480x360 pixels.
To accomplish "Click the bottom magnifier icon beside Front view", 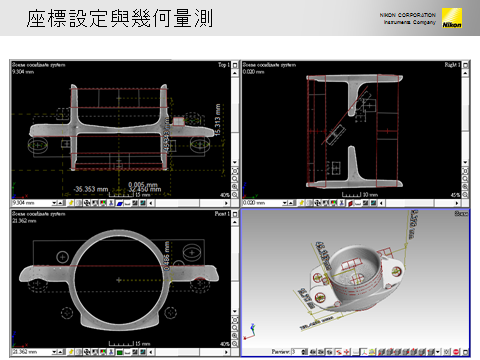I will point(235,344).
